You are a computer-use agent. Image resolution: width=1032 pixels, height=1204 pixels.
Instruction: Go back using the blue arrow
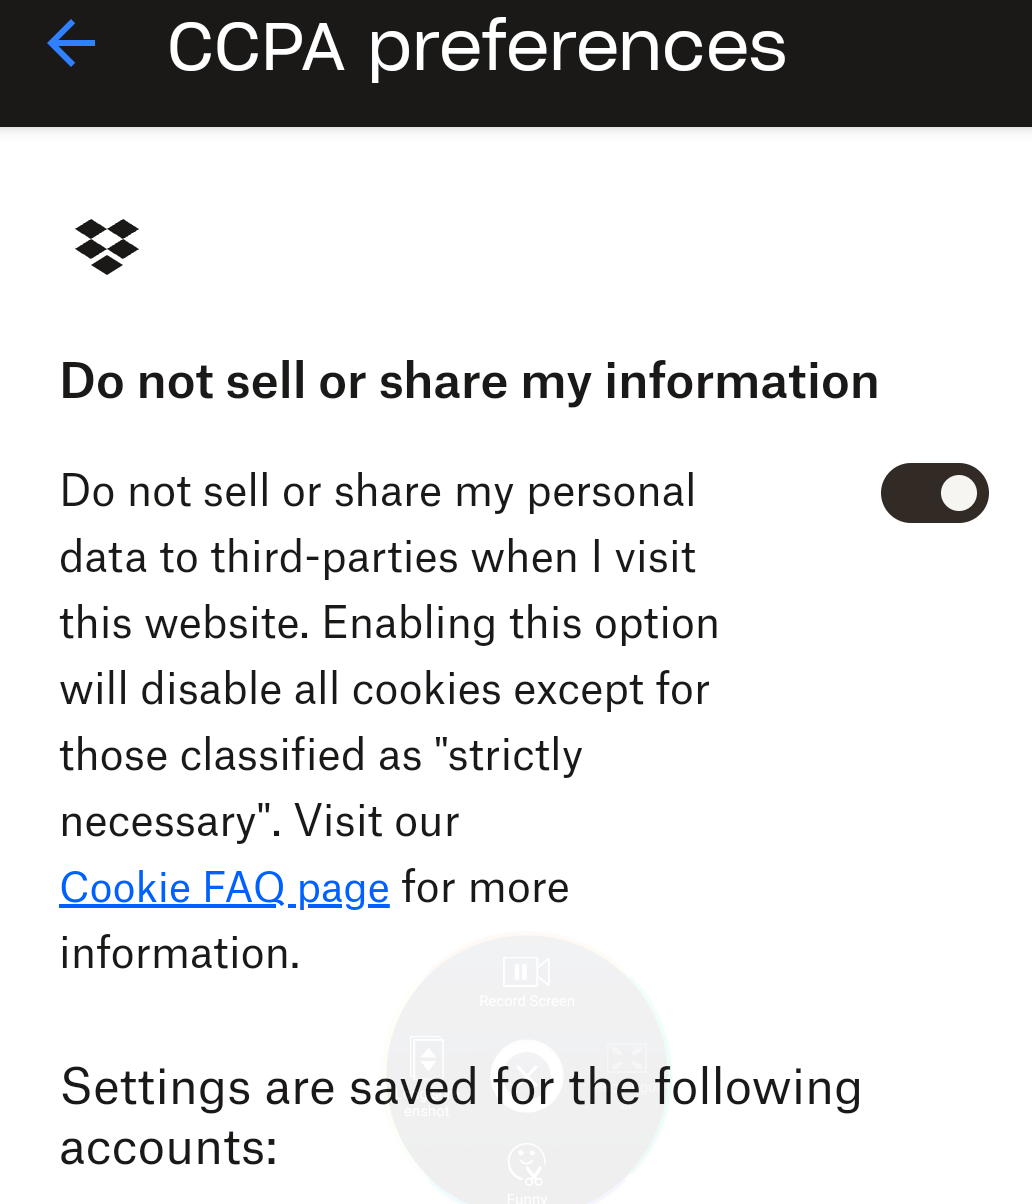pyautogui.click(x=71, y=44)
